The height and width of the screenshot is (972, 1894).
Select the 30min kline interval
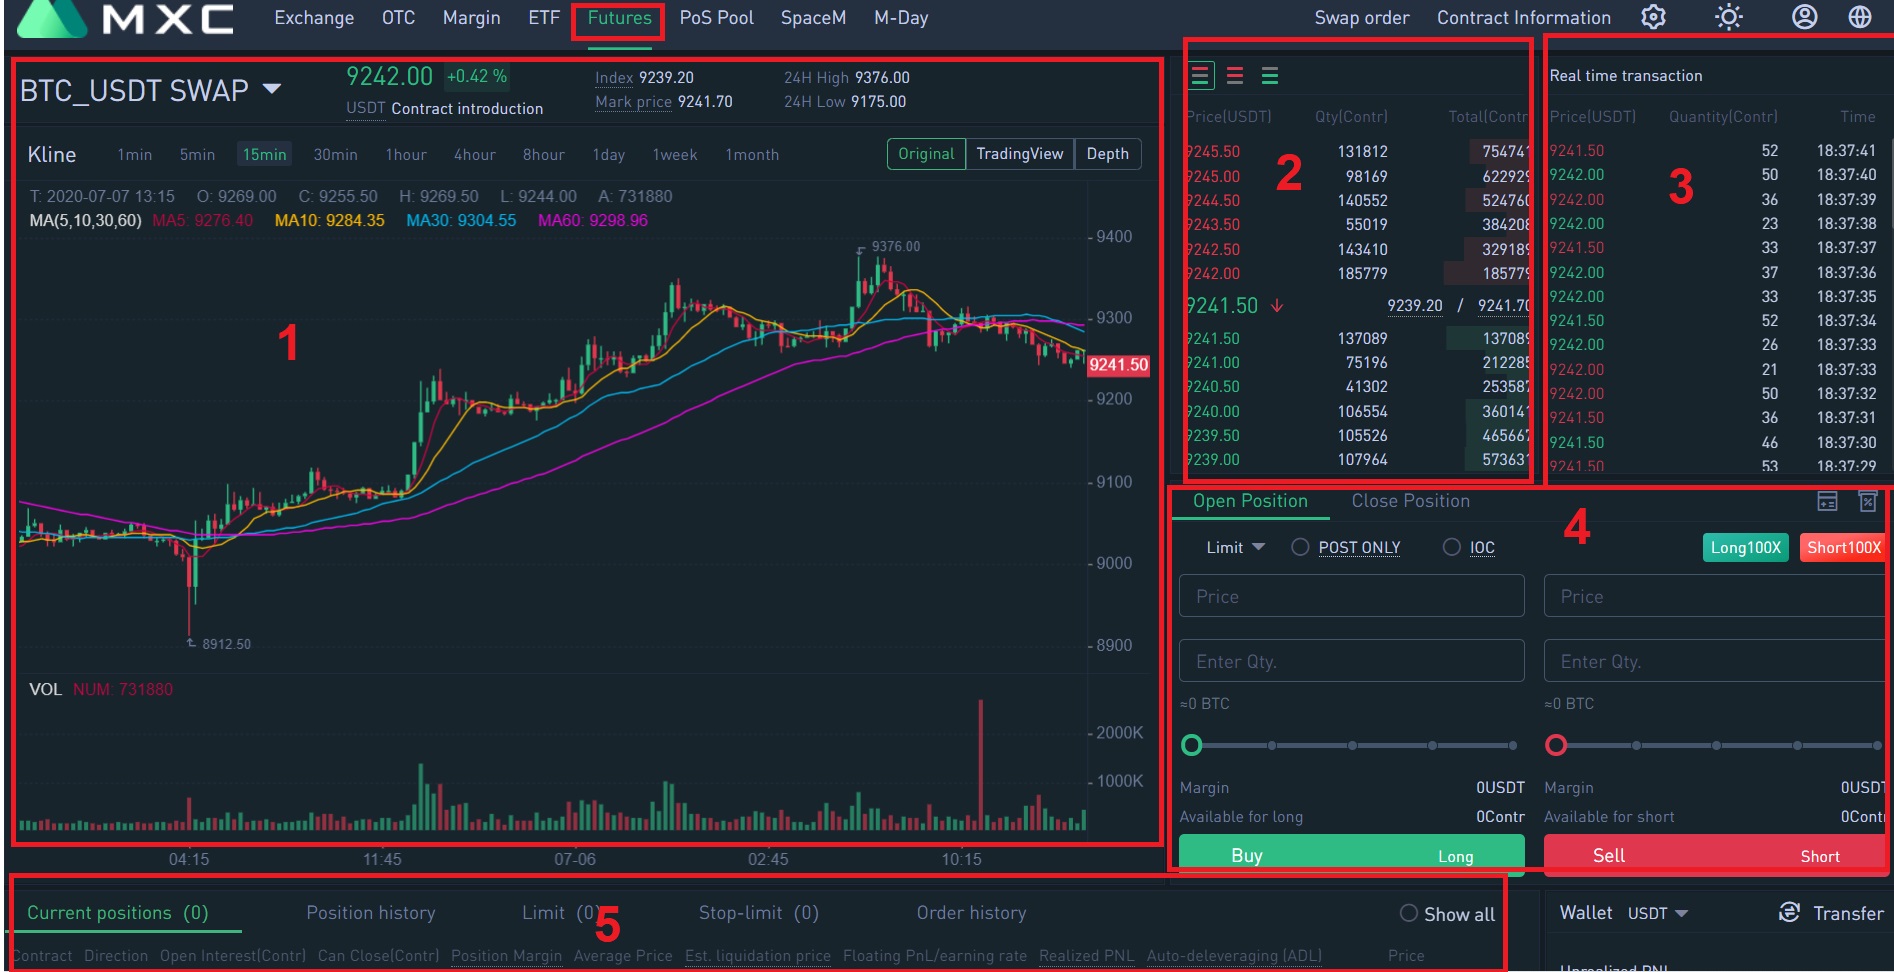coord(335,154)
